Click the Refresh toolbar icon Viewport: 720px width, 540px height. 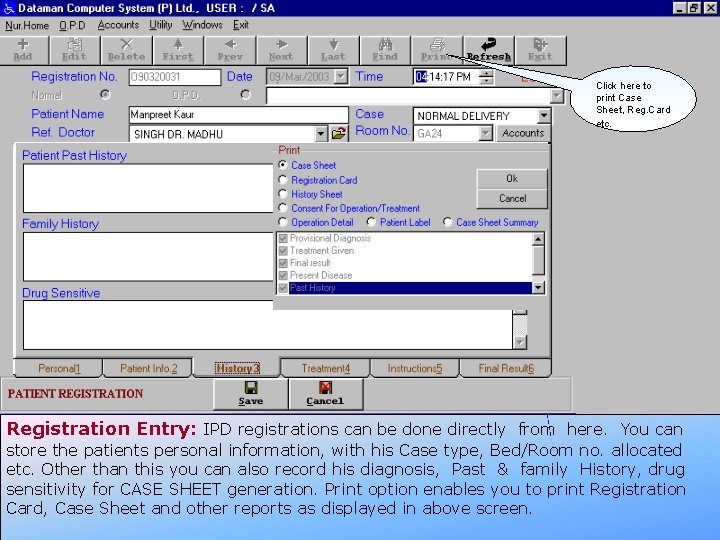click(x=489, y=50)
